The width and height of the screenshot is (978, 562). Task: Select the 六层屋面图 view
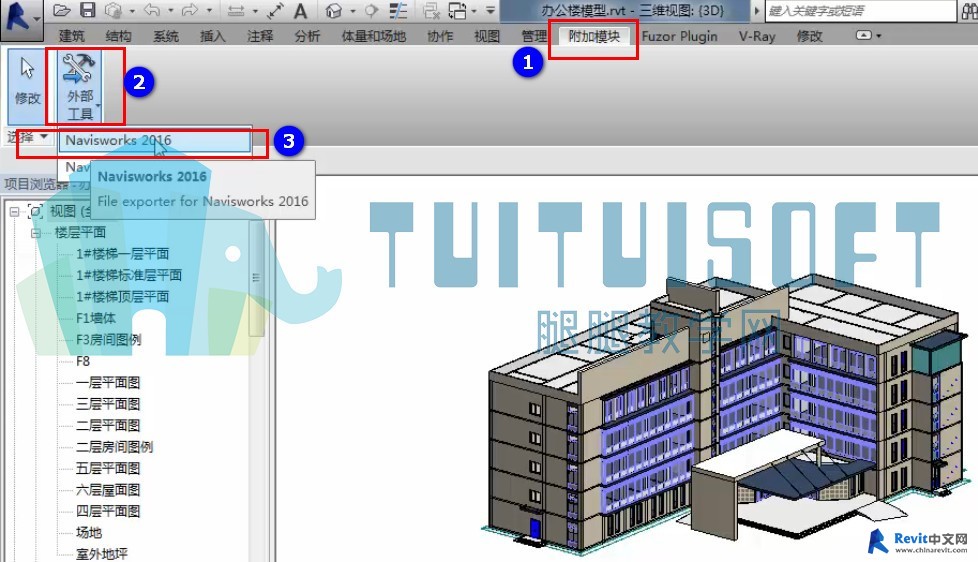[108, 490]
